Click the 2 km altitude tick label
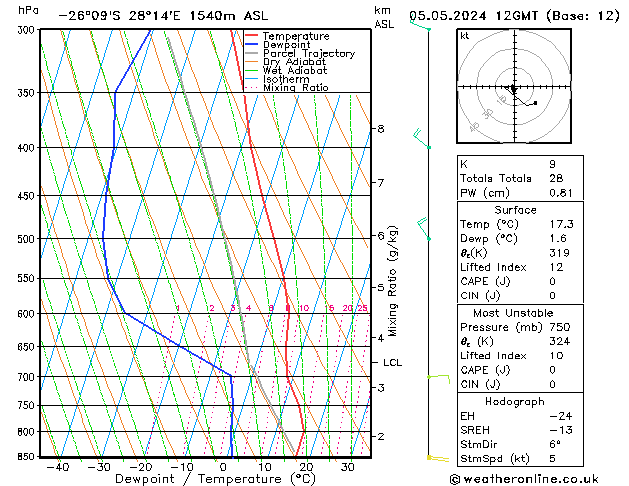This screenshot has height=486, width=629. tap(381, 436)
